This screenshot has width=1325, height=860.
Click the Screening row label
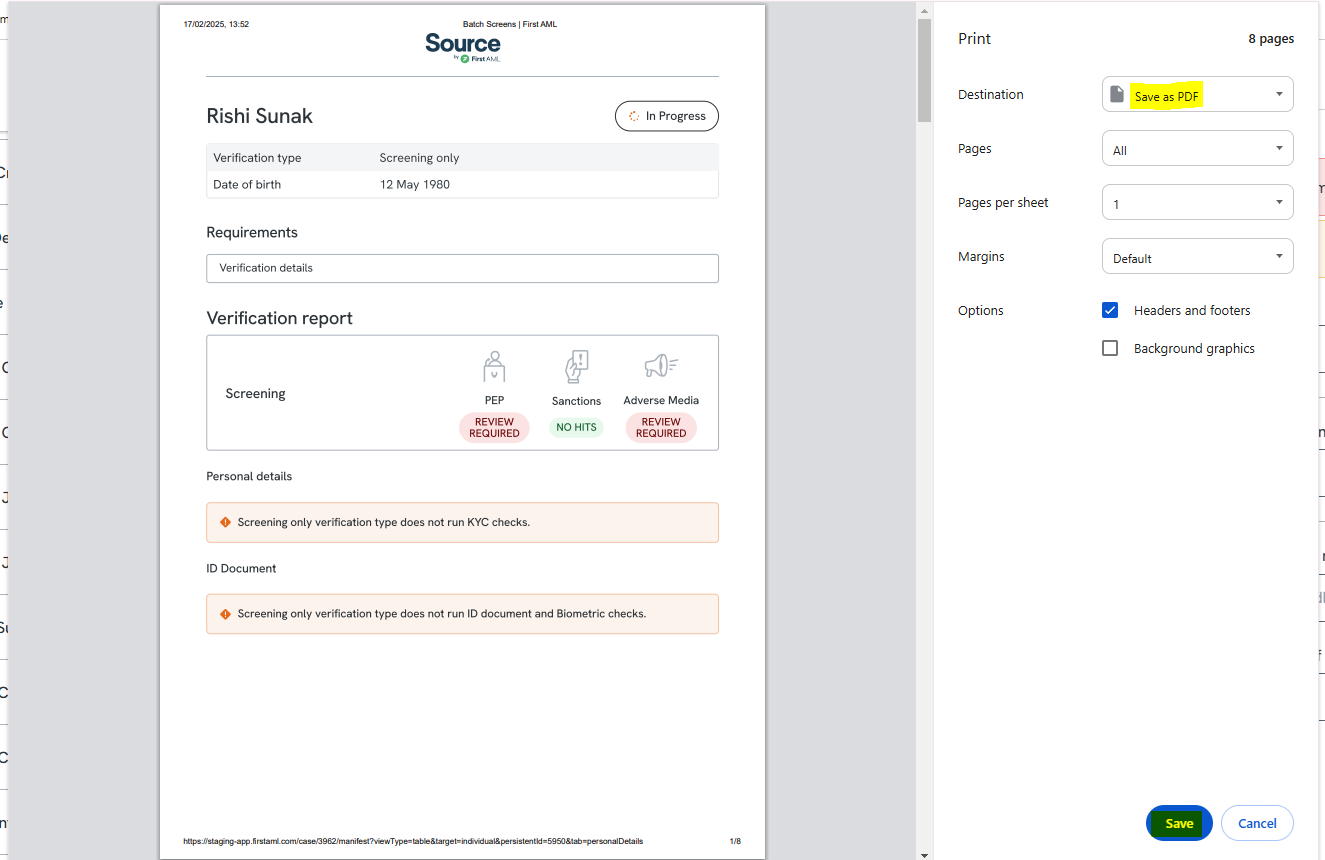tap(255, 393)
